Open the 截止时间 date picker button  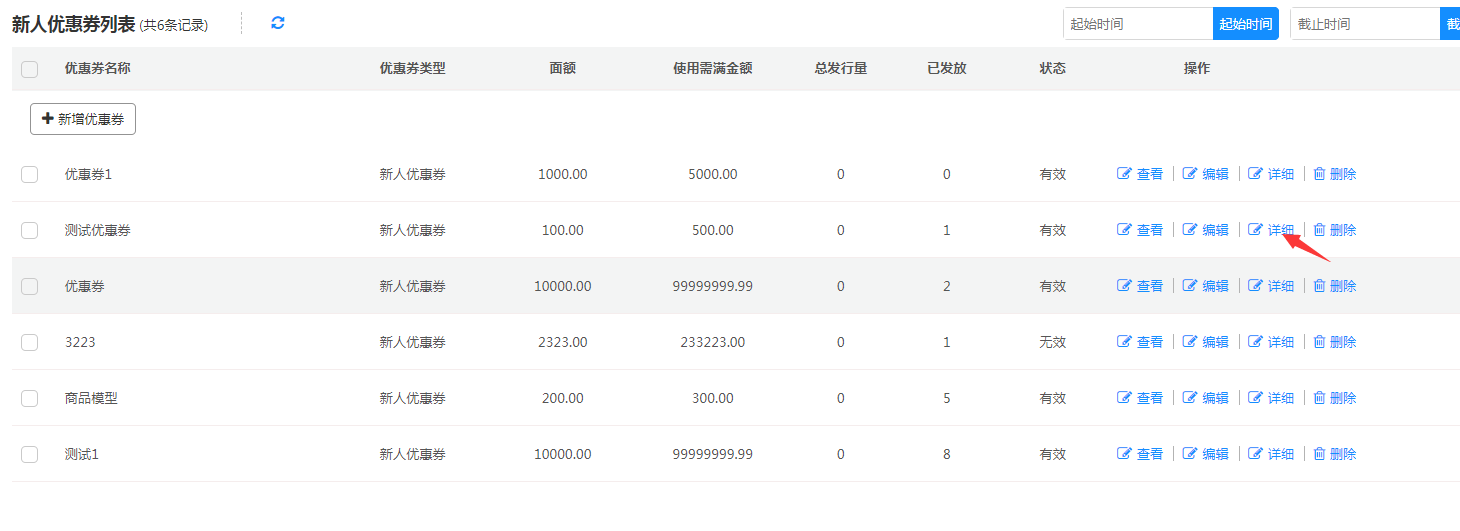click(1450, 24)
